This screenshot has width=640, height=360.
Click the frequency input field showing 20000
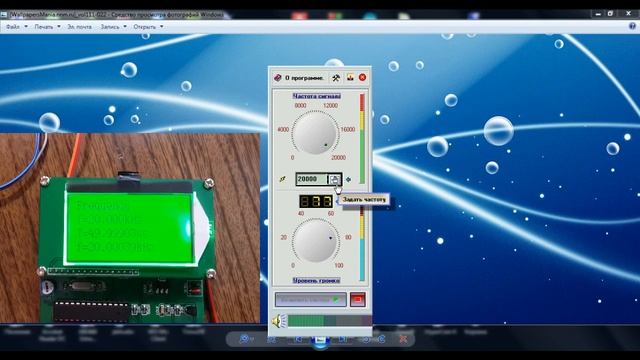[312, 179]
